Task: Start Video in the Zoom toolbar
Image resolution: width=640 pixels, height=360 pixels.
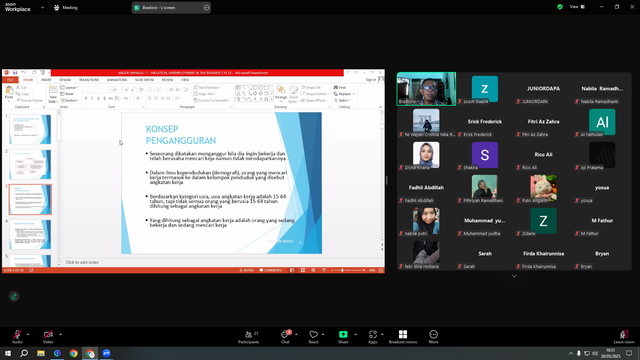Action: (48, 336)
